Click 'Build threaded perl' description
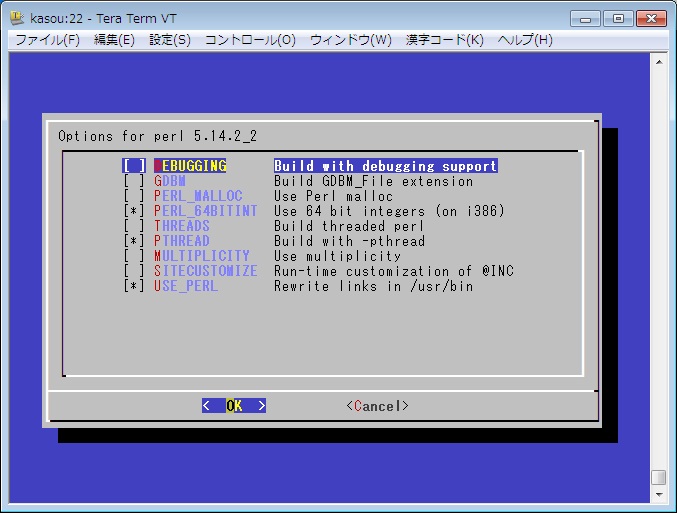 click(349, 226)
